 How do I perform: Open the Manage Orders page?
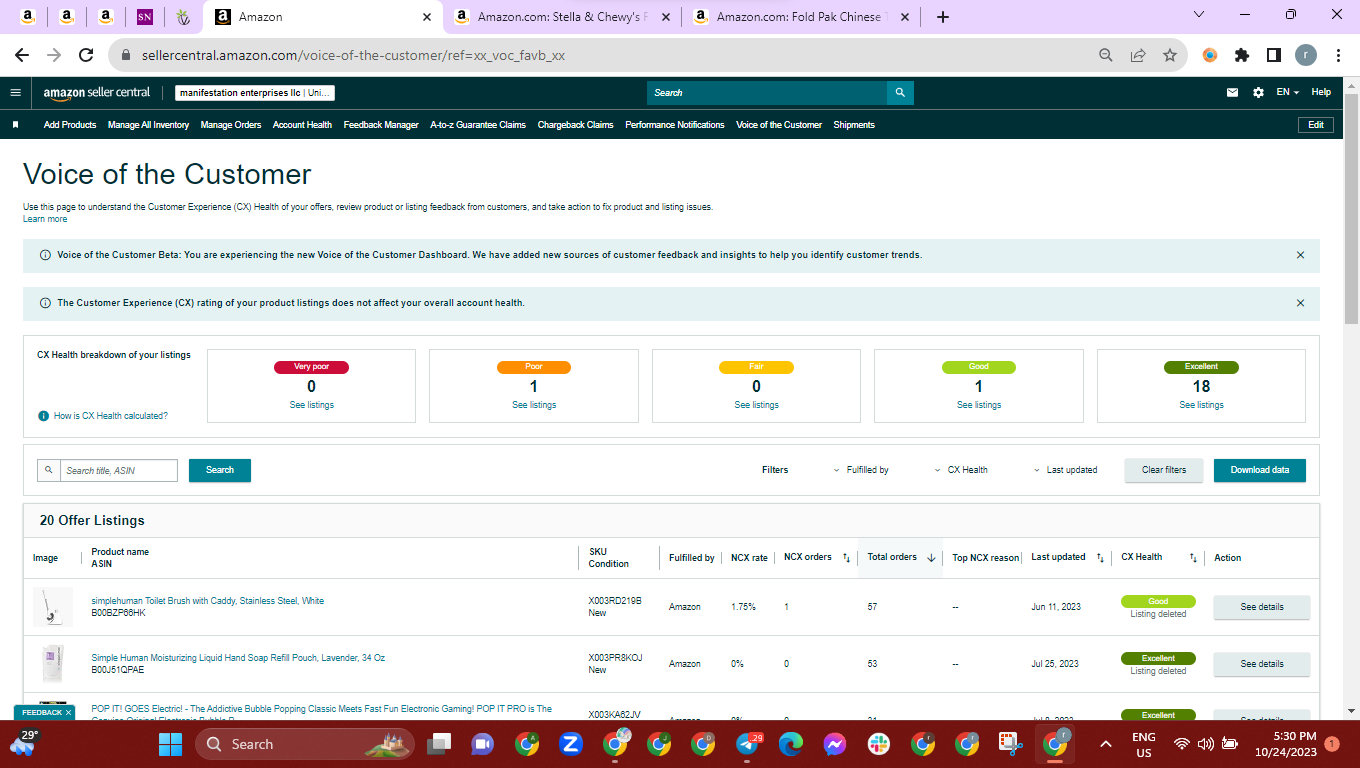[231, 125]
